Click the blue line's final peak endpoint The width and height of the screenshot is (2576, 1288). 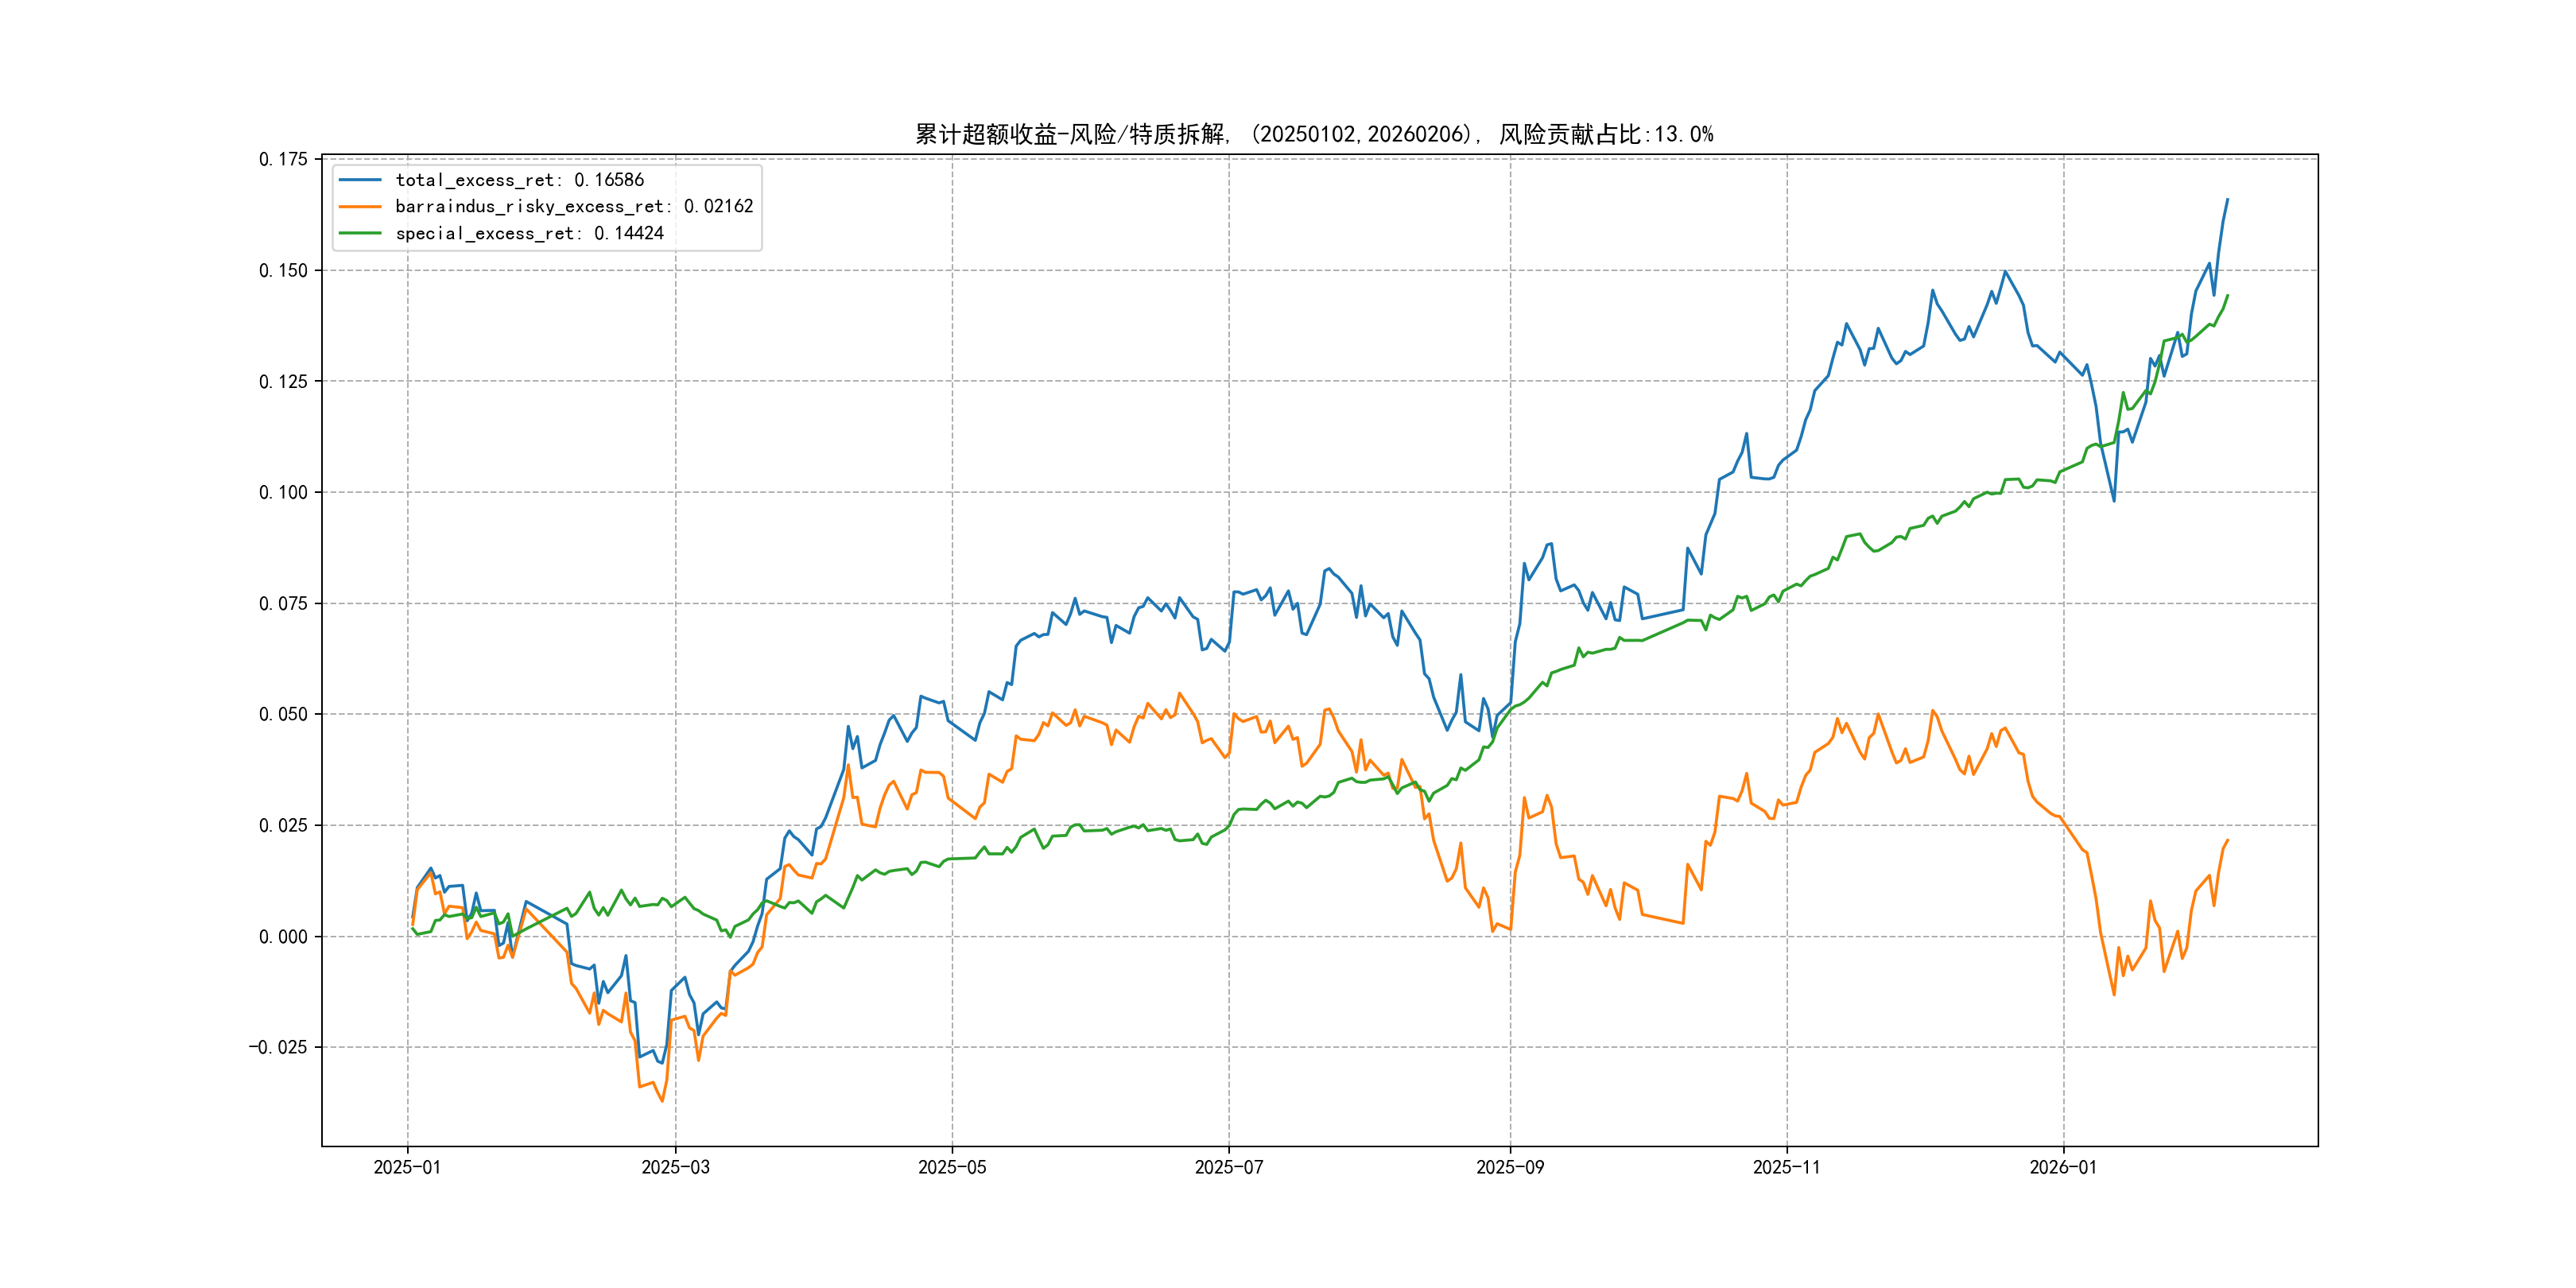tap(2227, 200)
